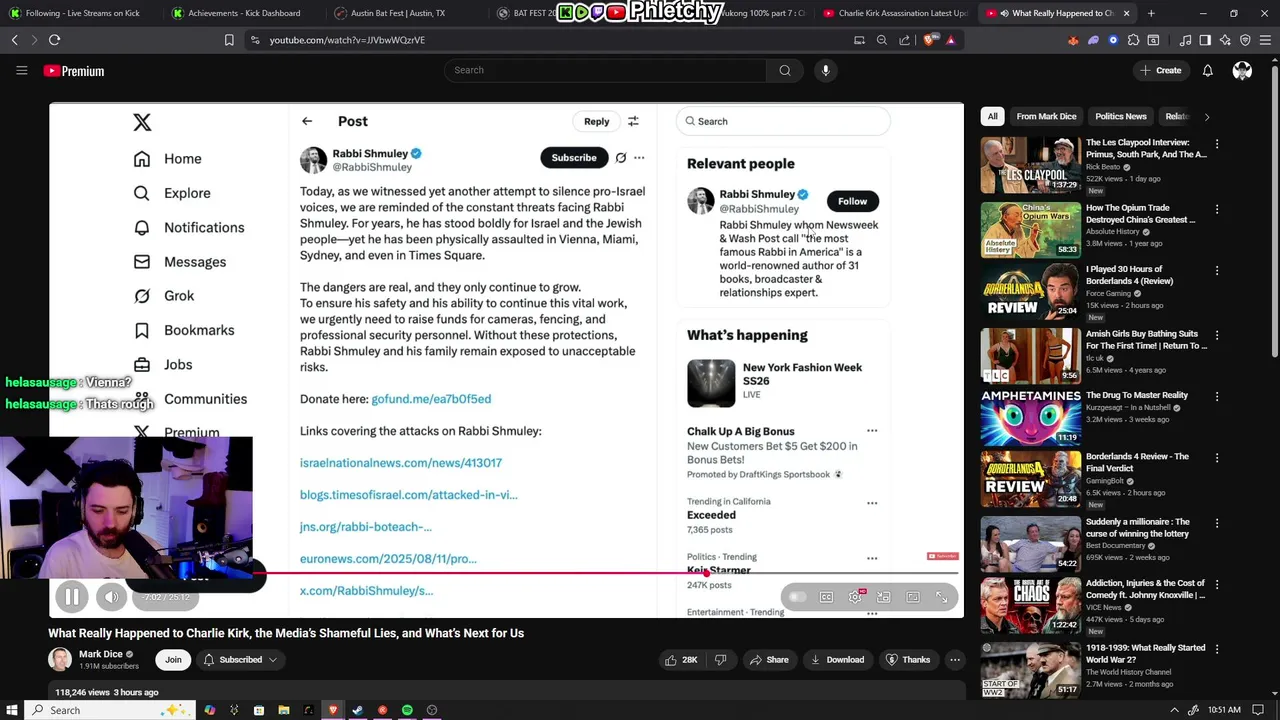Join the Mark Dice channel
1280x720 pixels.
[x=173, y=660]
